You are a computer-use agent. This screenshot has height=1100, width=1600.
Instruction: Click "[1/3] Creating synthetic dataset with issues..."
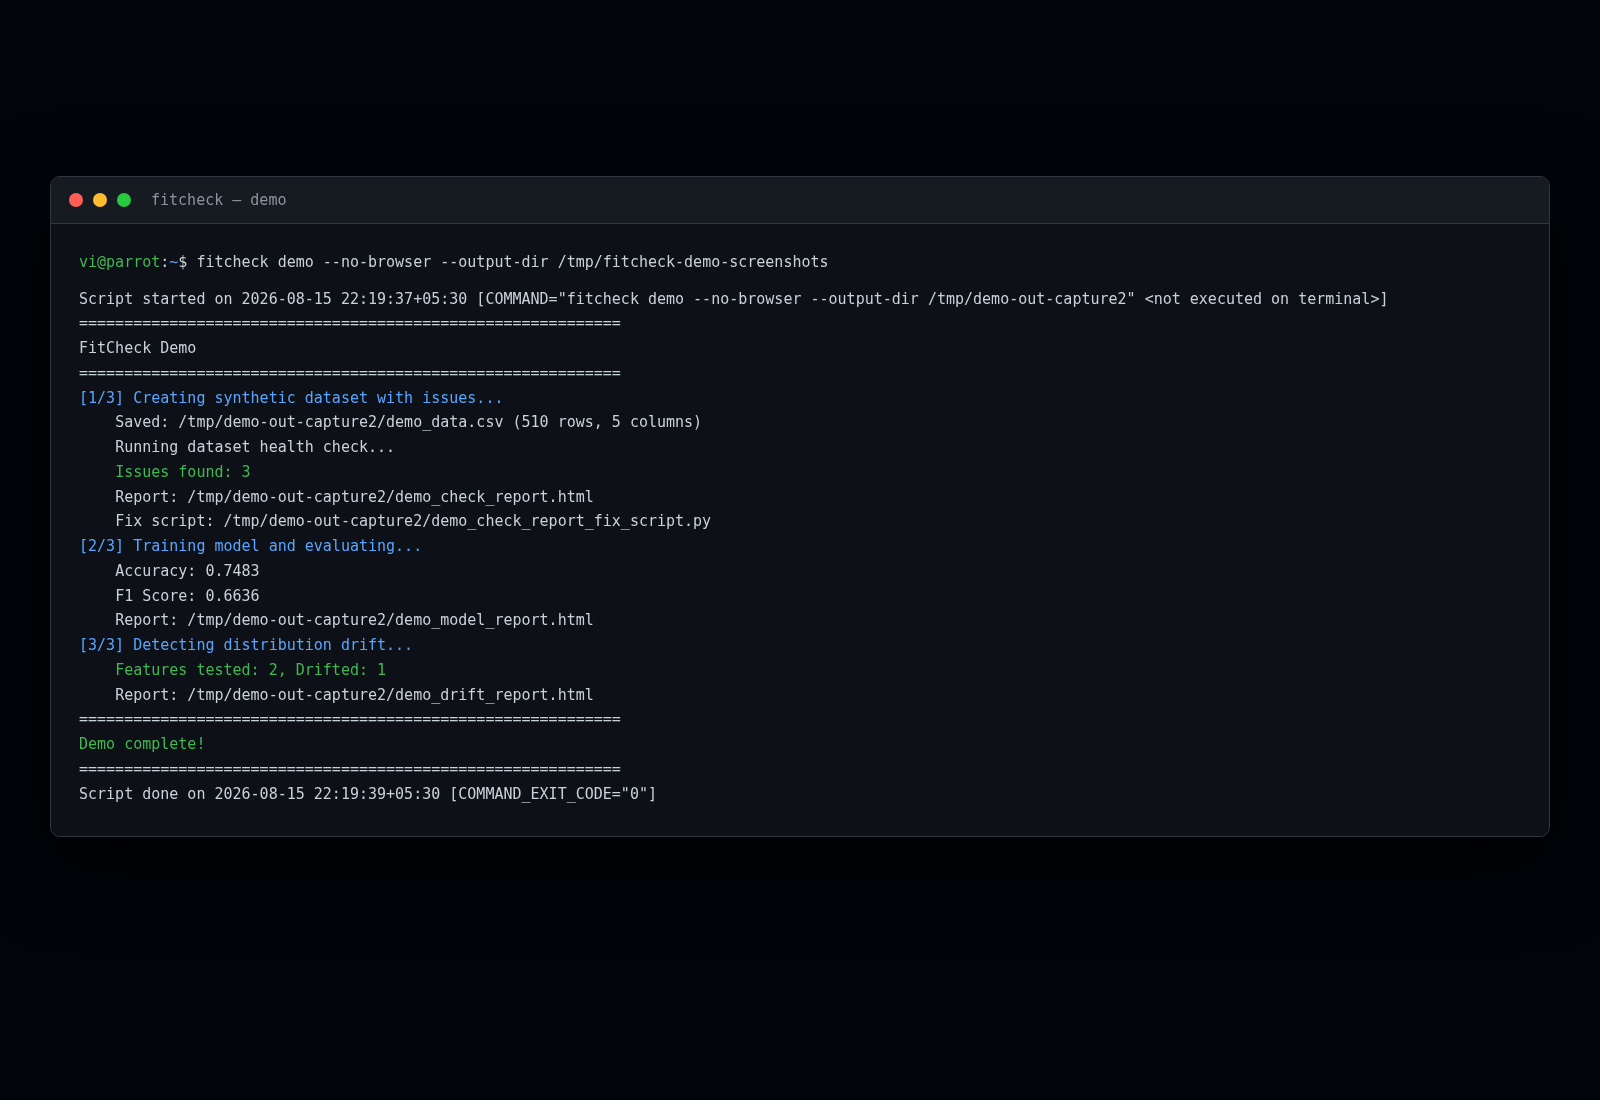291,398
